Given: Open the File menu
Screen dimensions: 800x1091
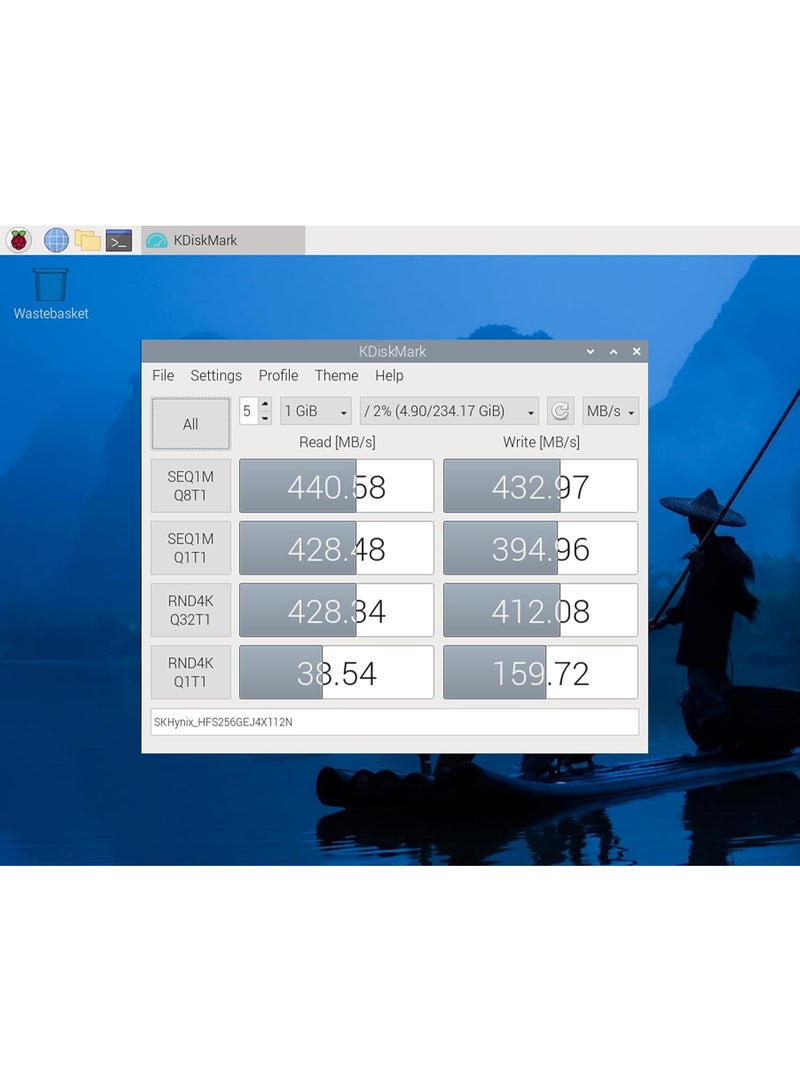Looking at the screenshot, I should coord(162,376).
